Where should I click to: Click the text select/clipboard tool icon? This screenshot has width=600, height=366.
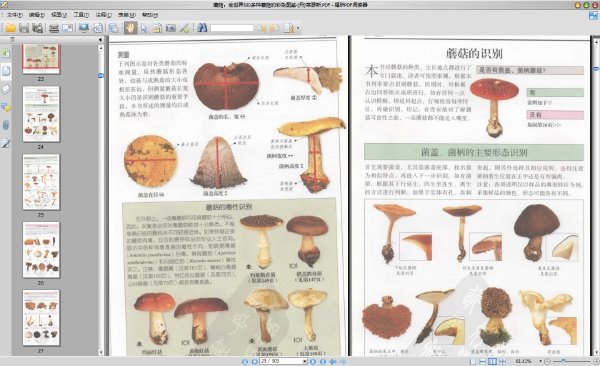(157, 28)
